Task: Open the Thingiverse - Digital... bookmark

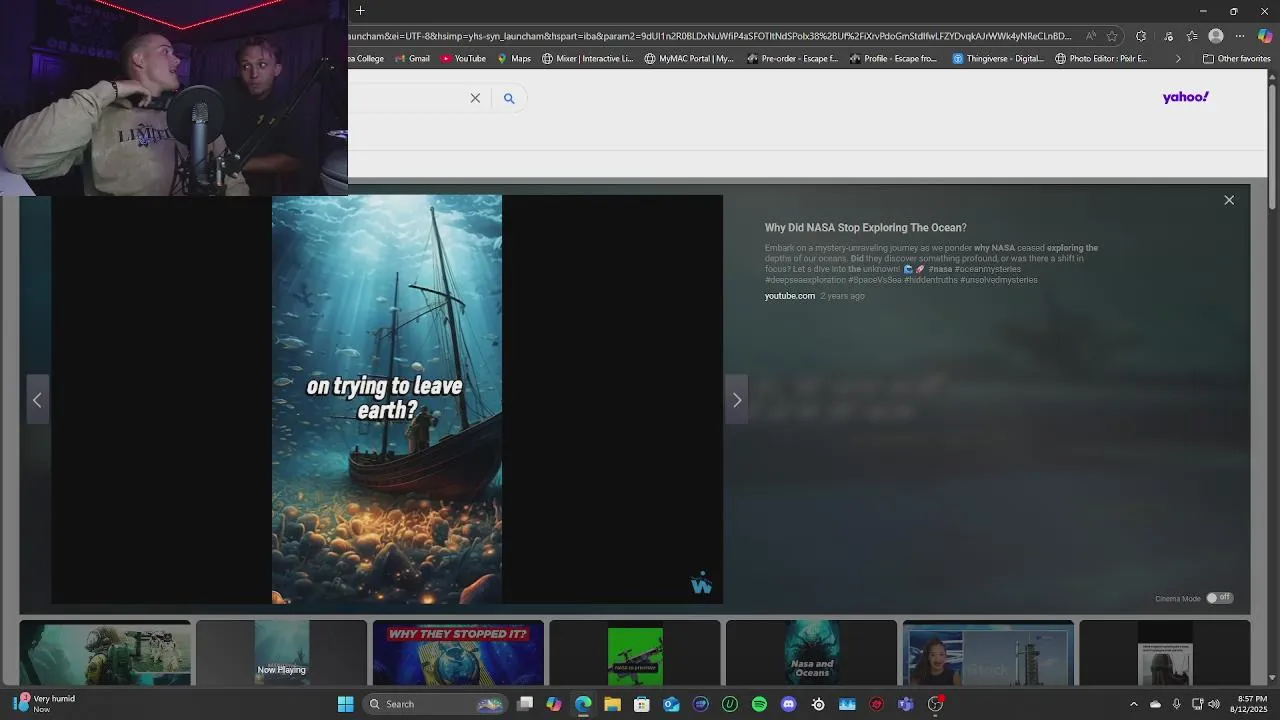Action: (x=998, y=59)
